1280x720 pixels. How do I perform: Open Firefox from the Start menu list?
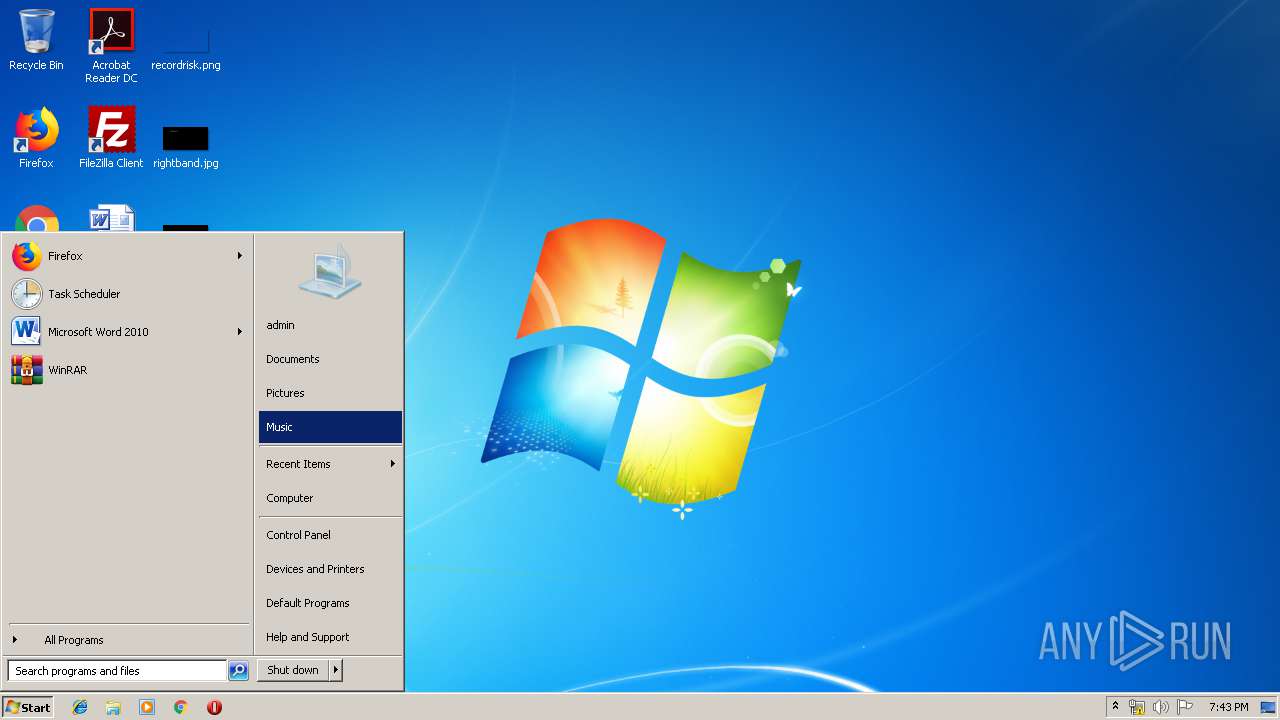(x=127, y=256)
